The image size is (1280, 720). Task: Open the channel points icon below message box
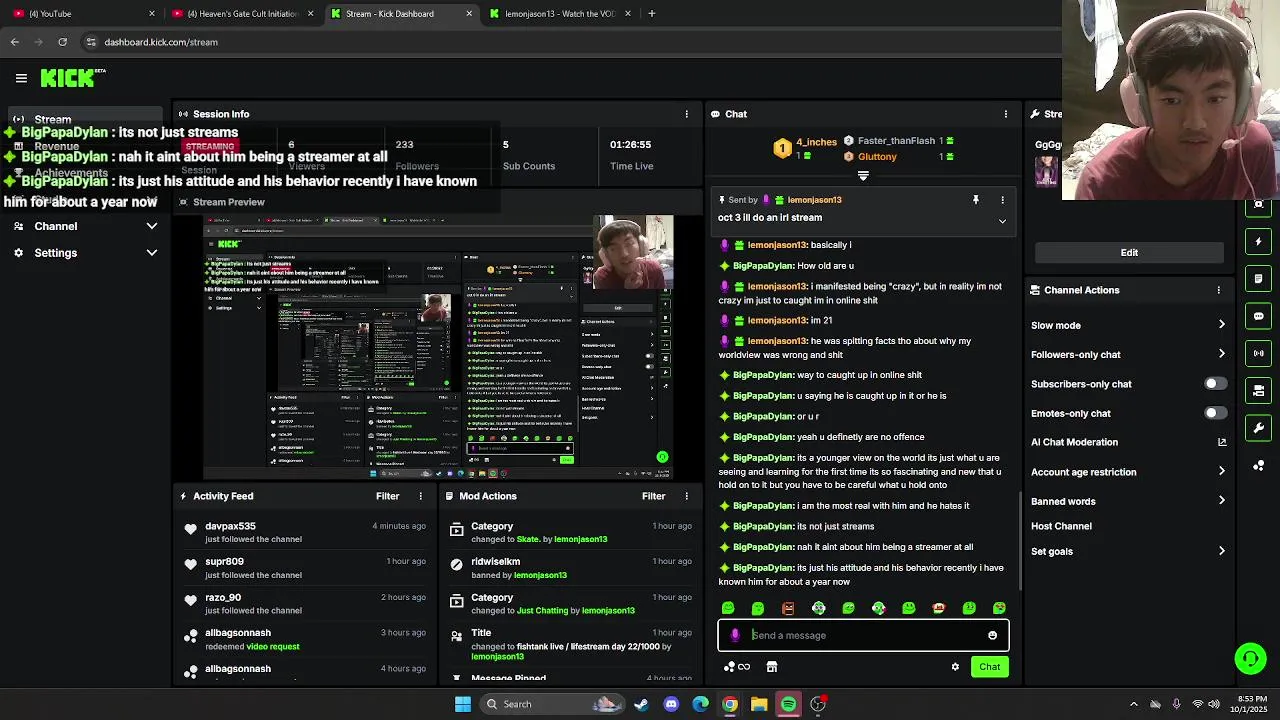tap(737, 667)
